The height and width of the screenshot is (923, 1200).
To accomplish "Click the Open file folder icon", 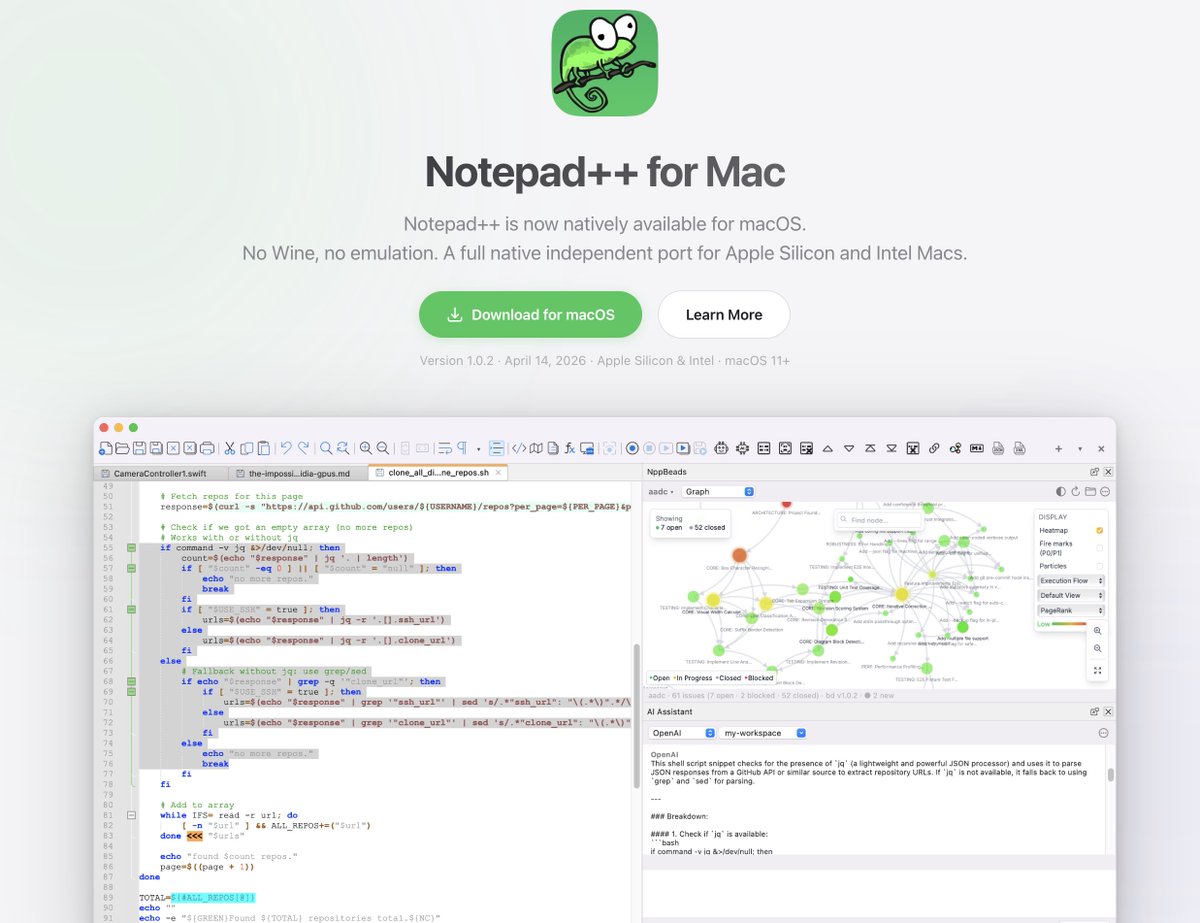I will 122,449.
